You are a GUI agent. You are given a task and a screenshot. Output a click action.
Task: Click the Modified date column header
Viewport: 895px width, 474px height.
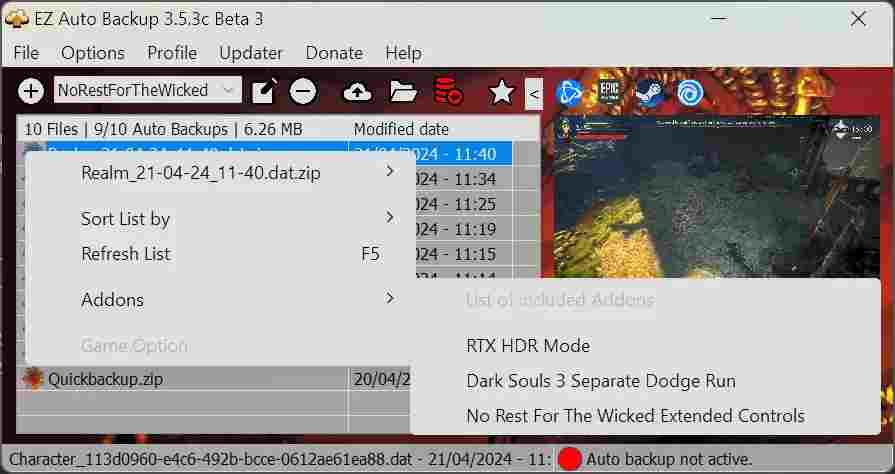tap(443, 129)
